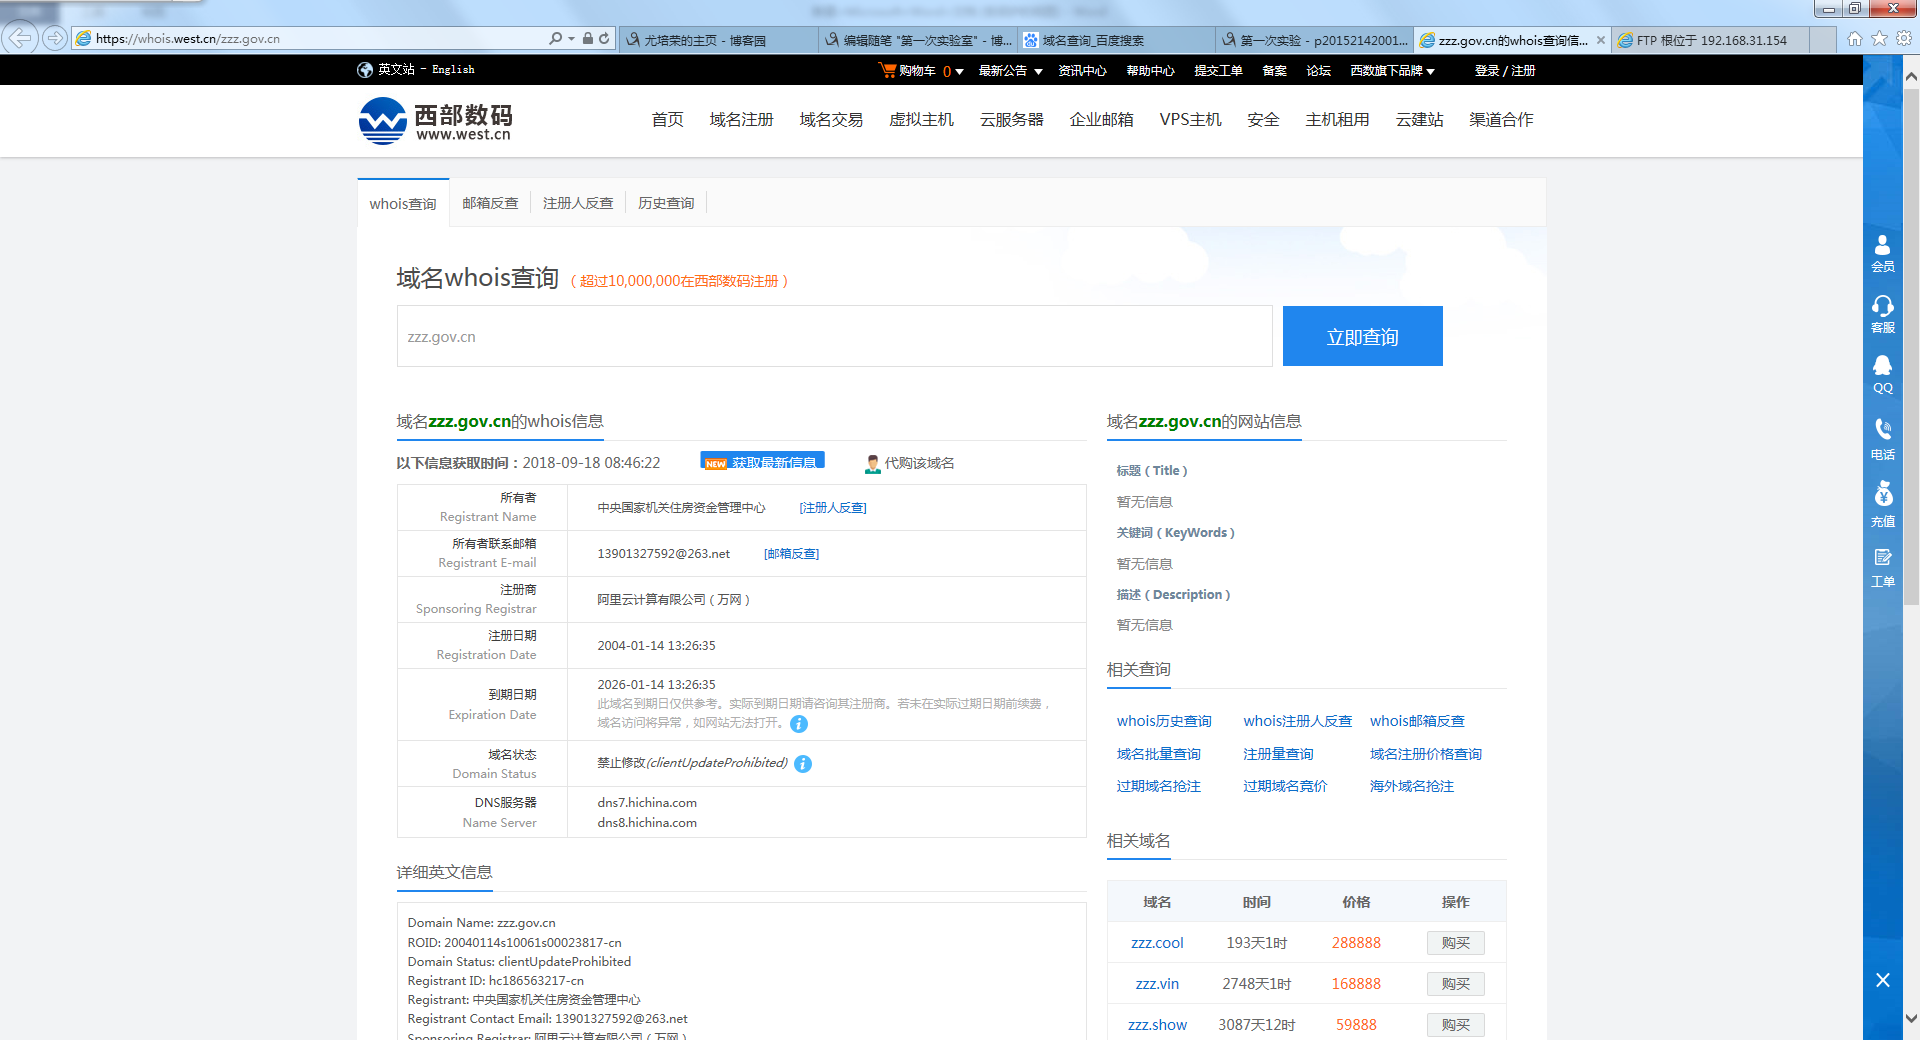Switch to the 邮箱反查 tab
The width and height of the screenshot is (1920, 1040).
[490, 203]
